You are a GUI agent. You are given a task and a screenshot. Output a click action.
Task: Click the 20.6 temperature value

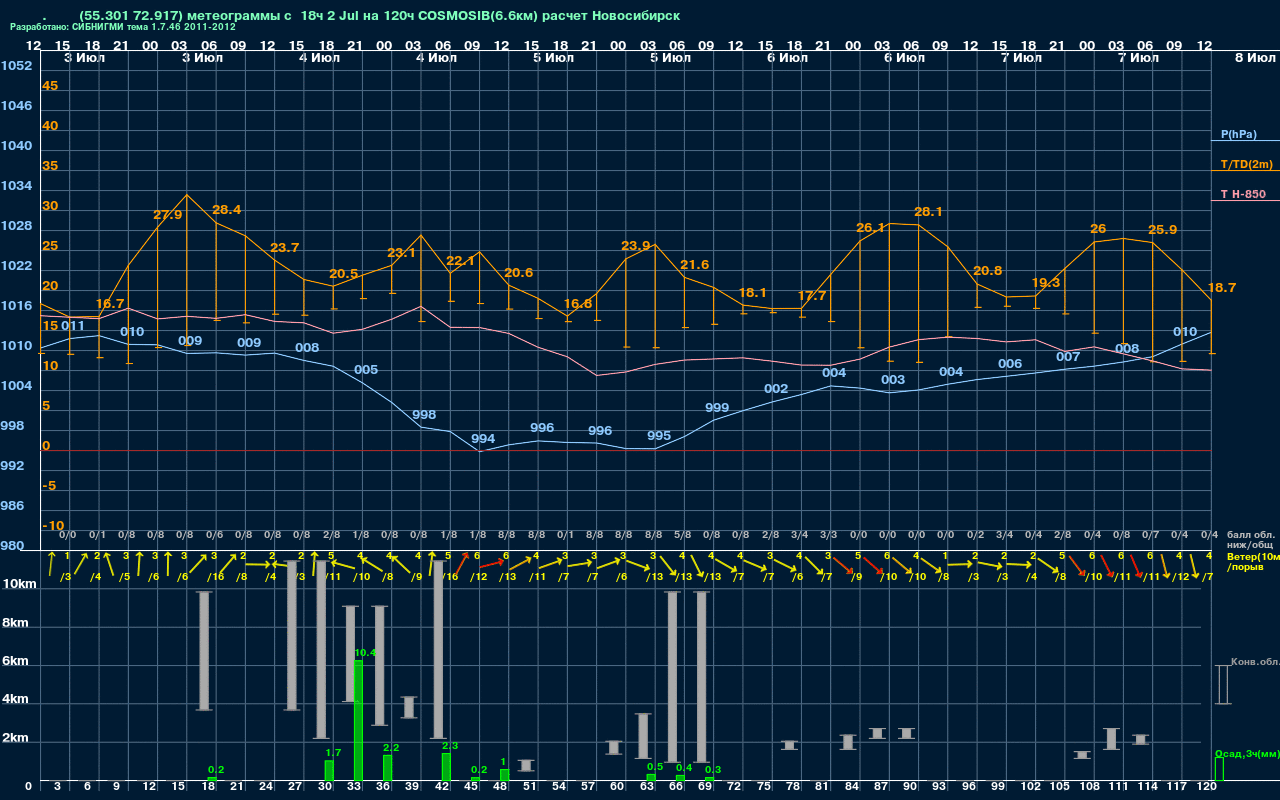coord(518,273)
